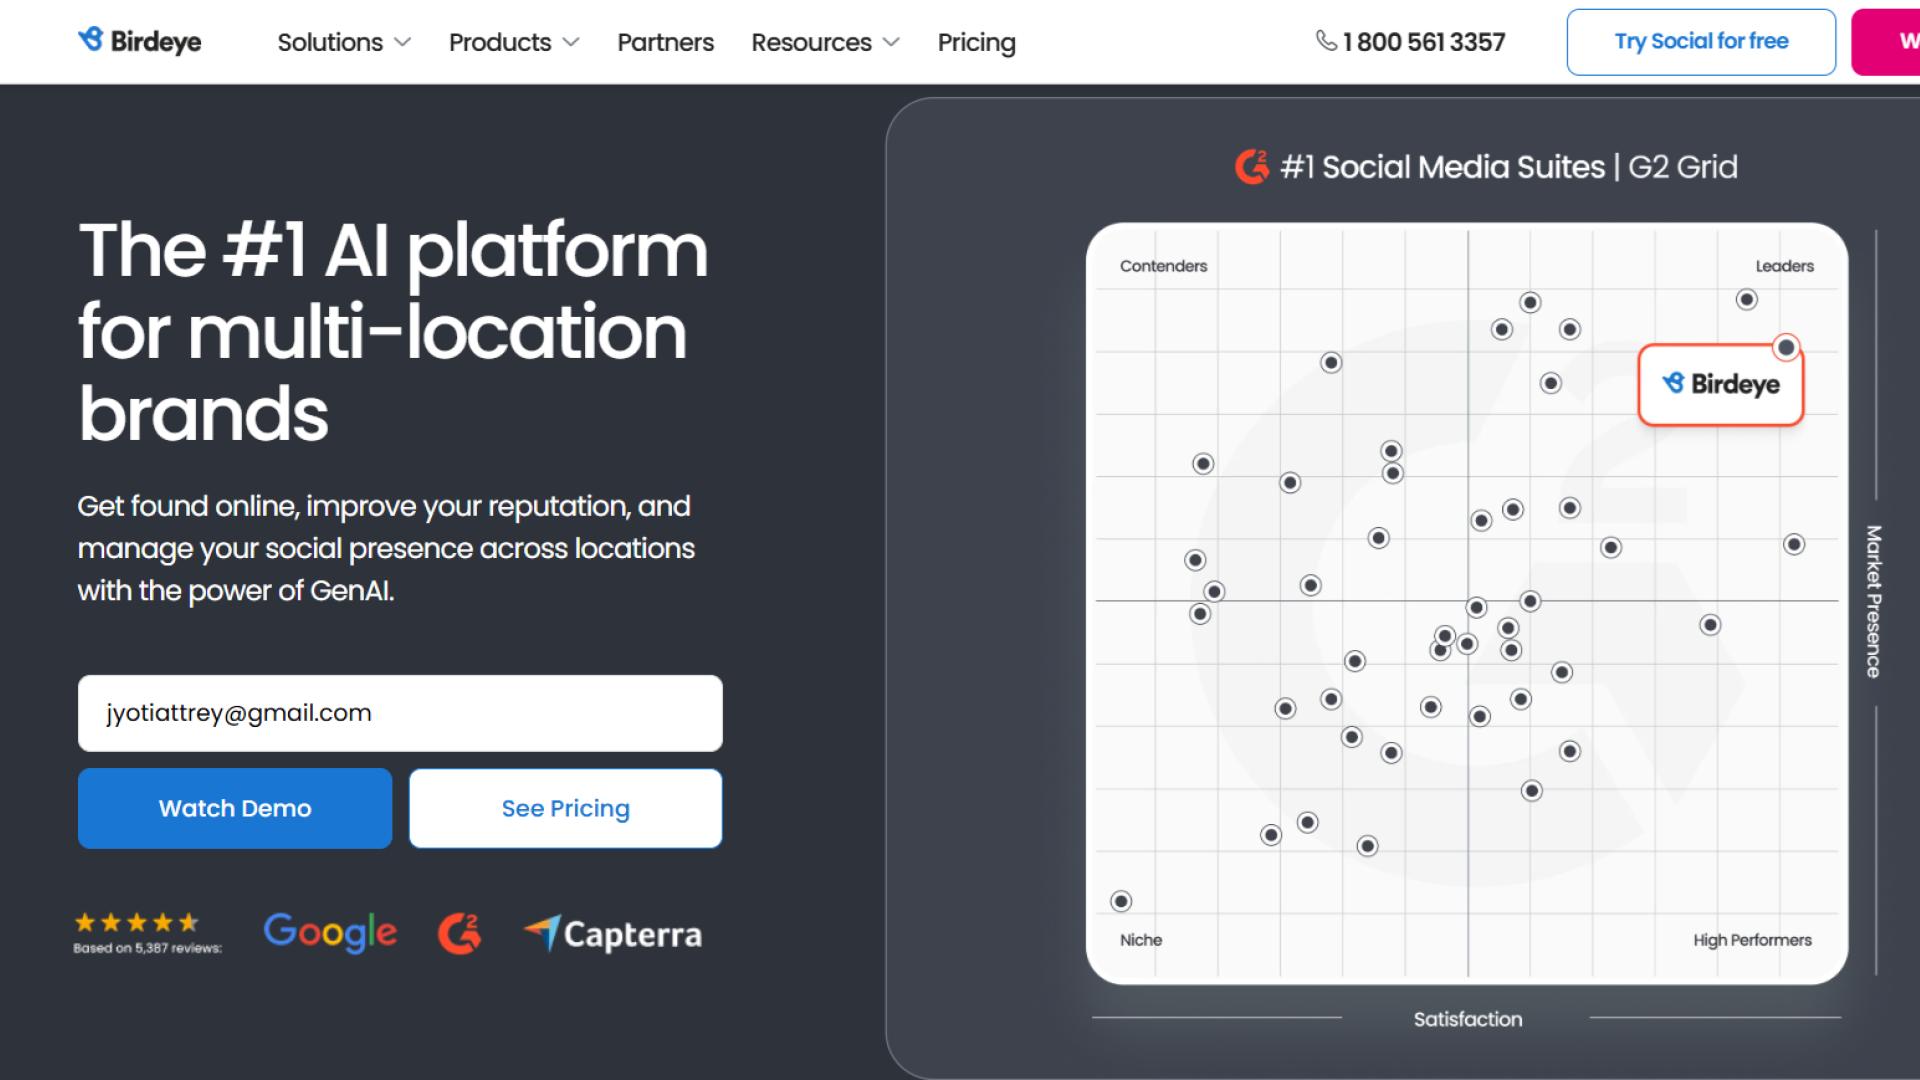Go to the Pricing page

tap(976, 42)
